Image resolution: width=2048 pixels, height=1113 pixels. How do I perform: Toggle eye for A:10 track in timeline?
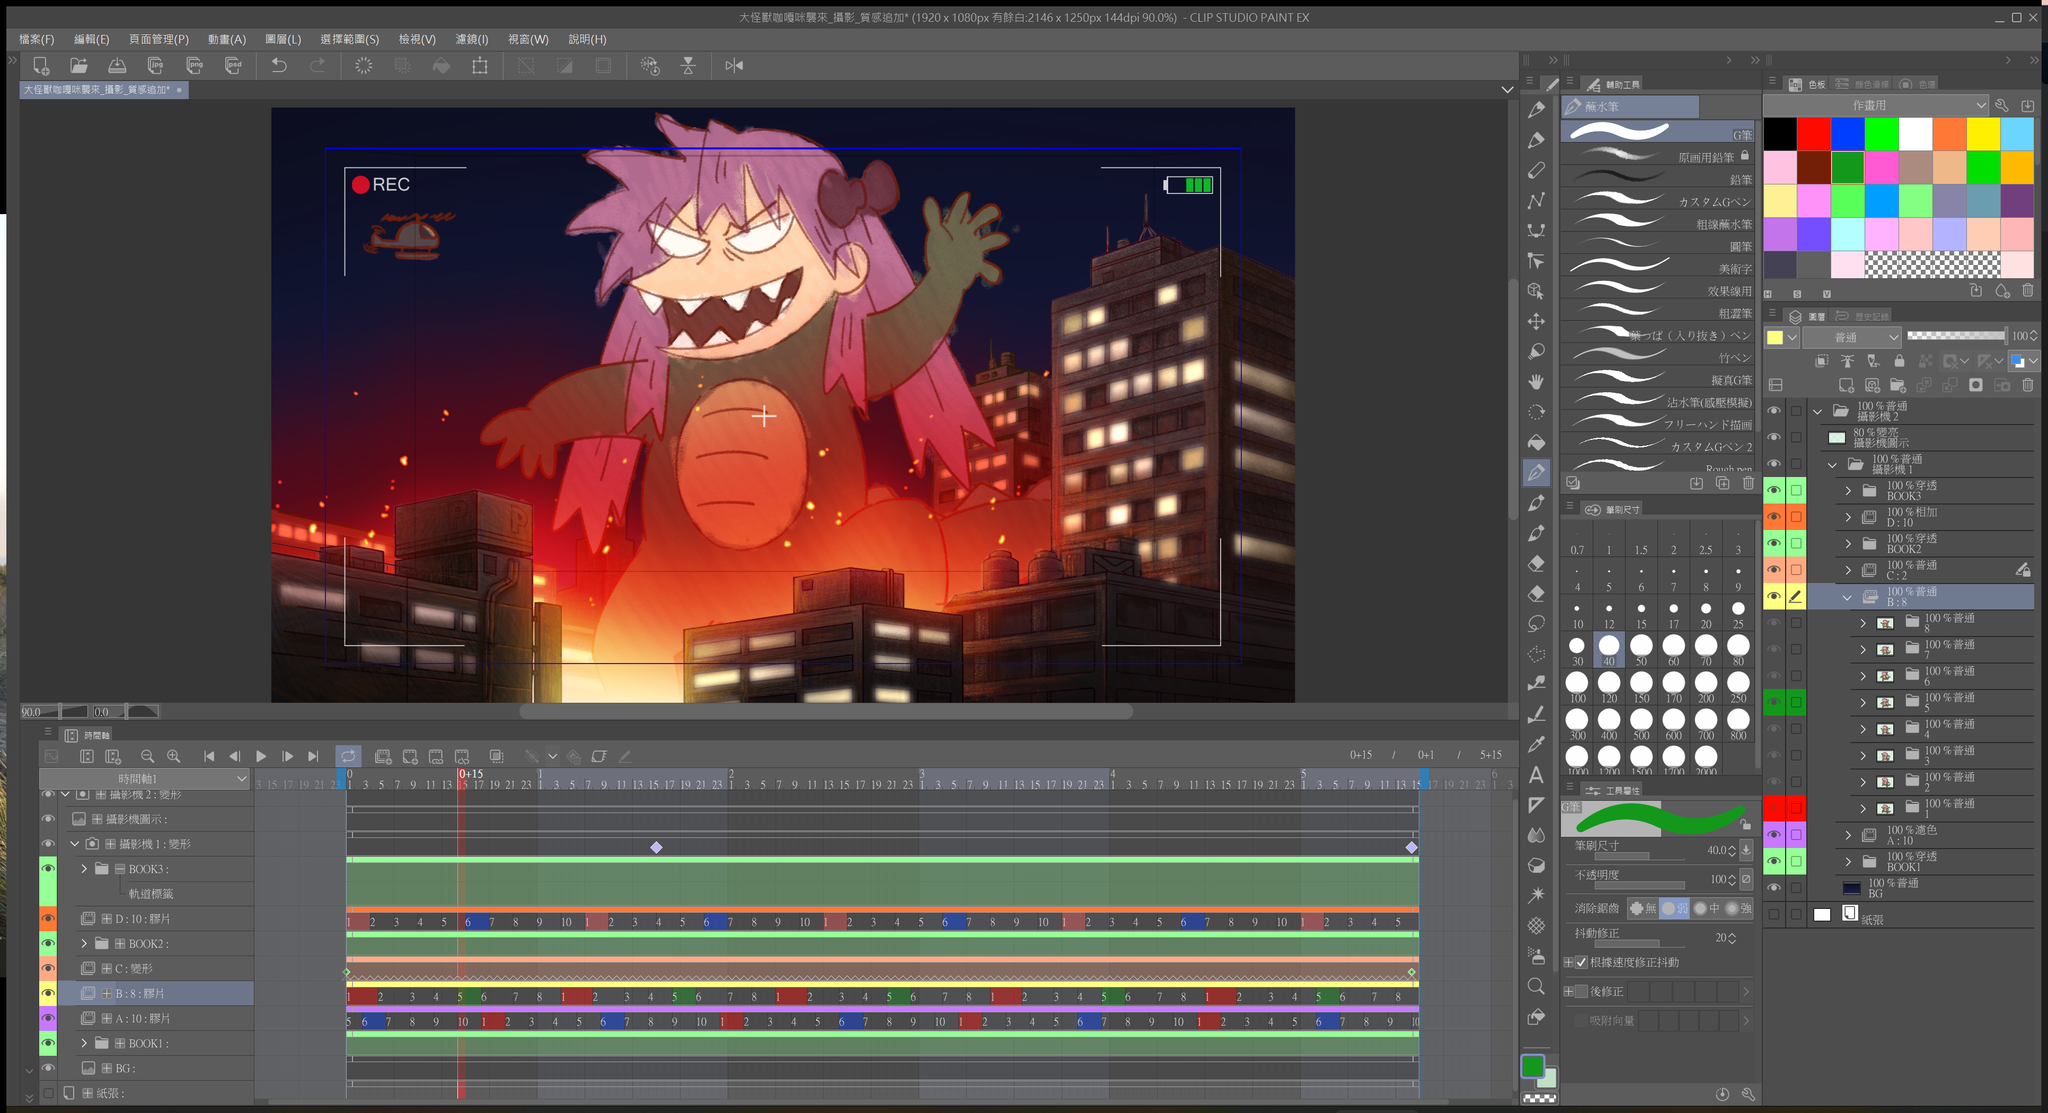tap(48, 1018)
